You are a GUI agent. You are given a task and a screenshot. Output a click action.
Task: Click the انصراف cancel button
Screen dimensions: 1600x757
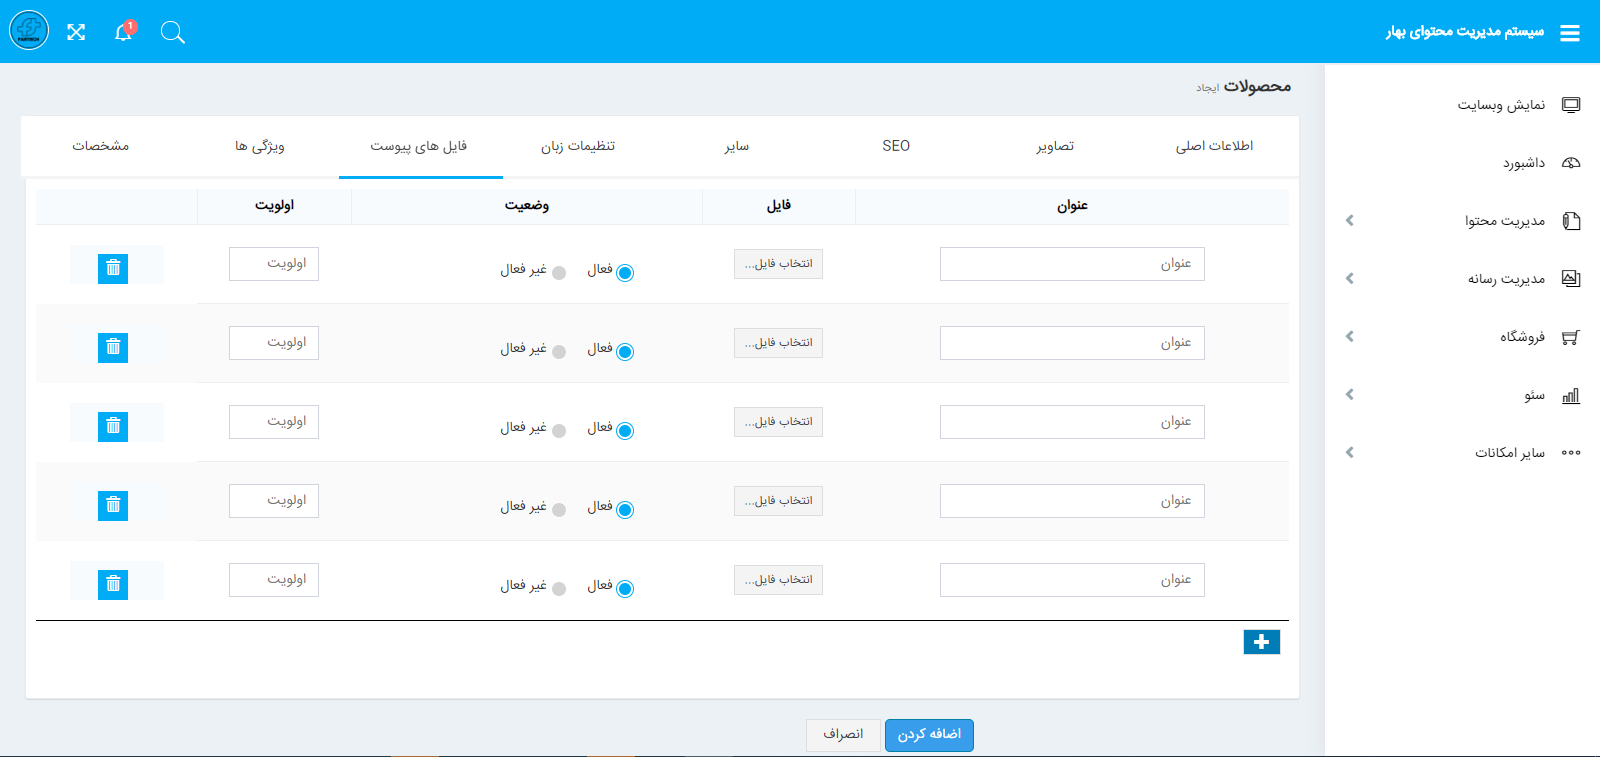coord(843,735)
